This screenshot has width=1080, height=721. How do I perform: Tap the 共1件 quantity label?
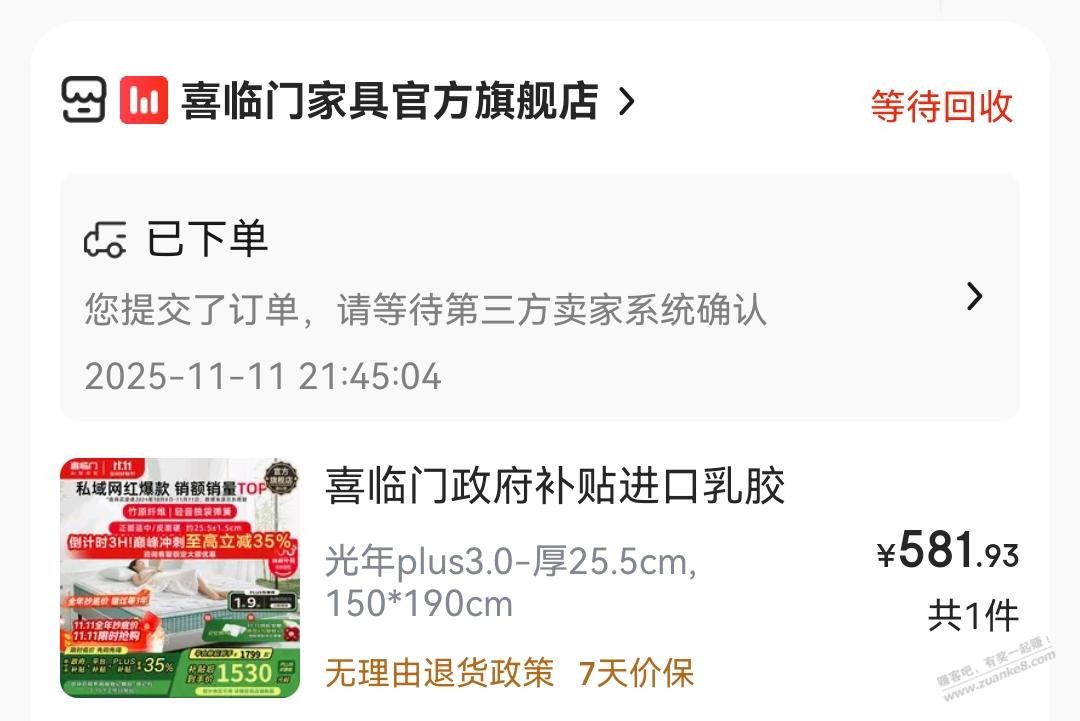(973, 615)
